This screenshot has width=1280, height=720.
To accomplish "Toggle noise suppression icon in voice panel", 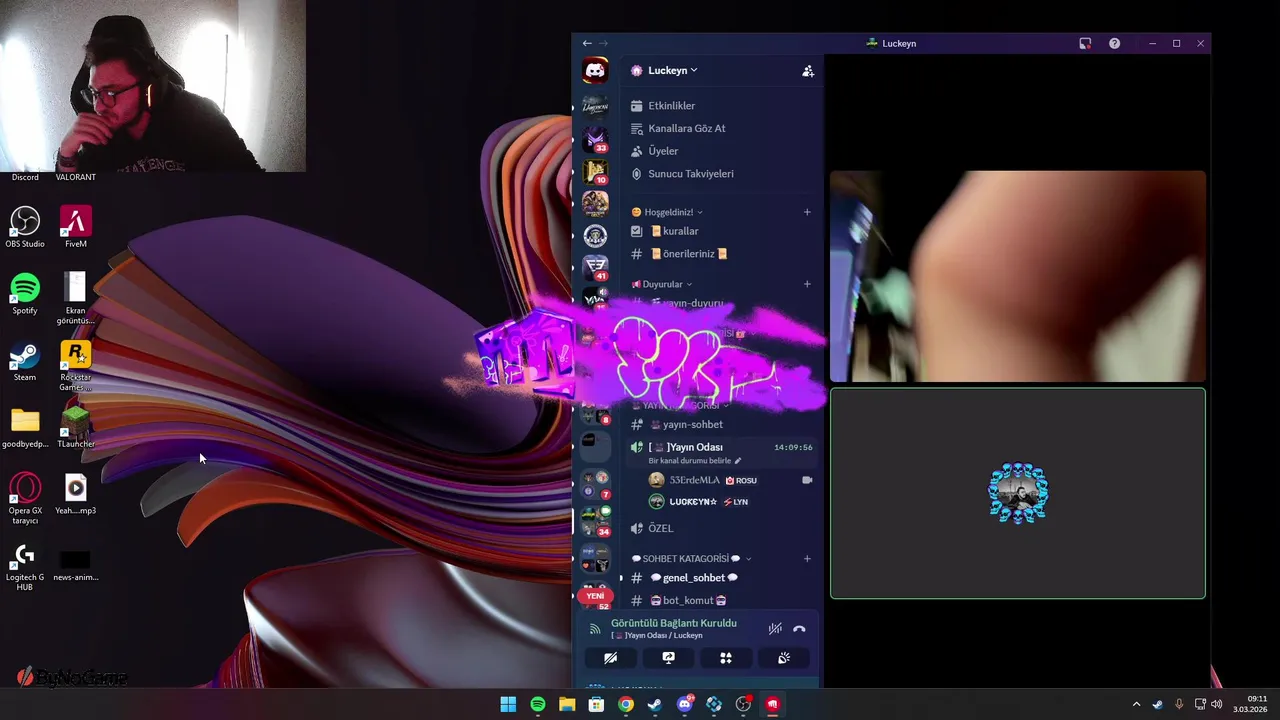I will [x=775, y=629].
